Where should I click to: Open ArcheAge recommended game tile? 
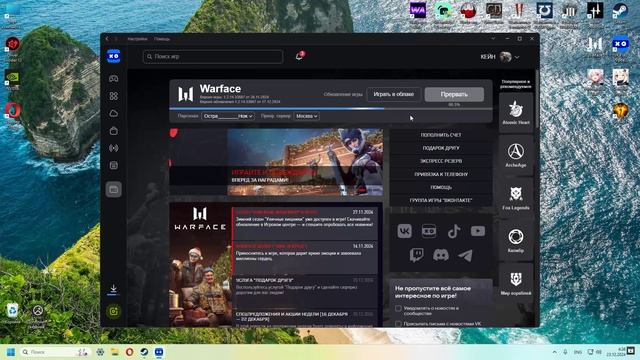coord(516,155)
